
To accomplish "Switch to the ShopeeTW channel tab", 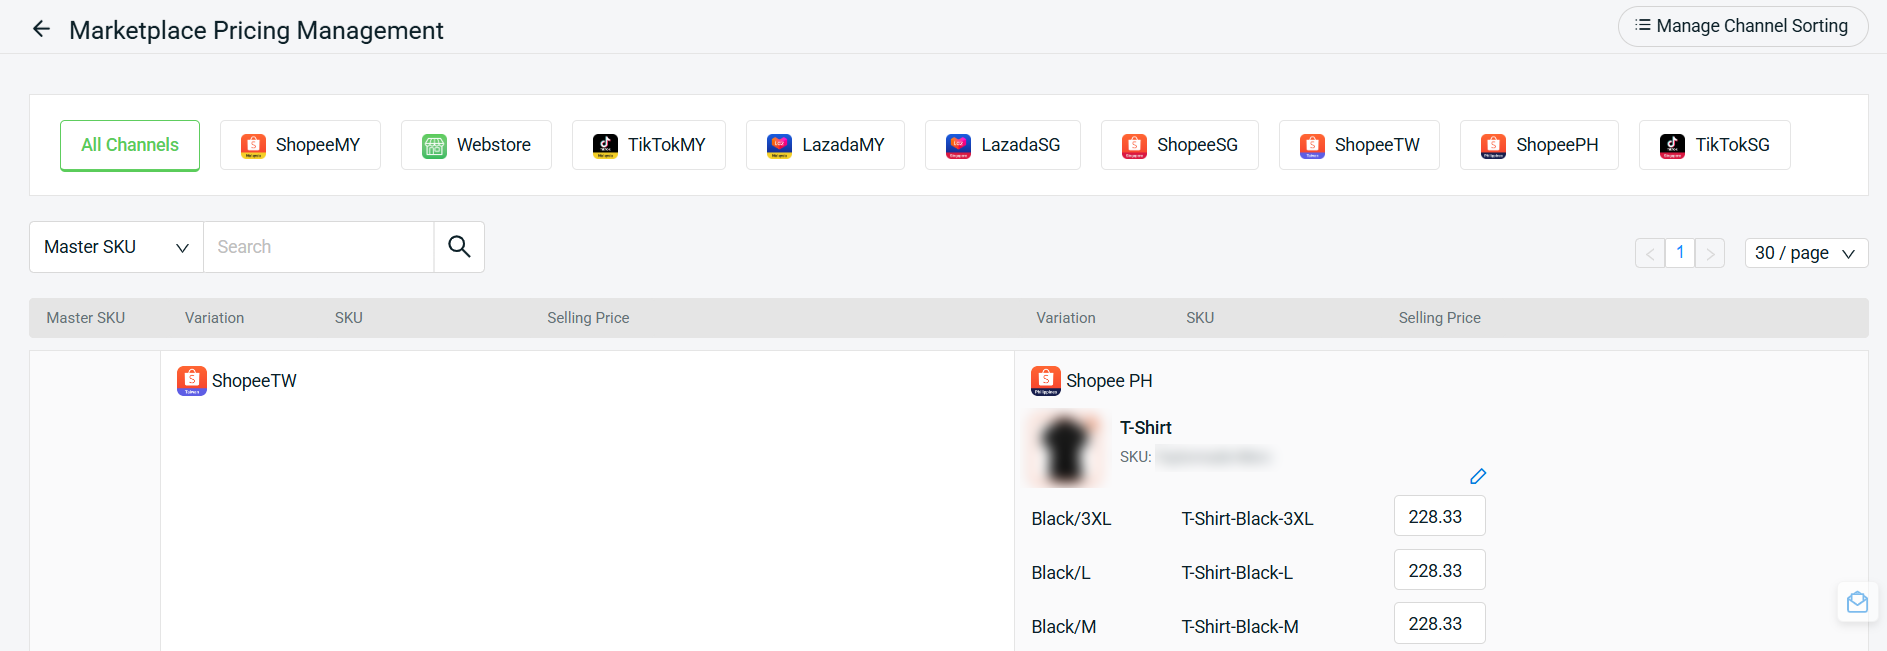I will point(1359,145).
